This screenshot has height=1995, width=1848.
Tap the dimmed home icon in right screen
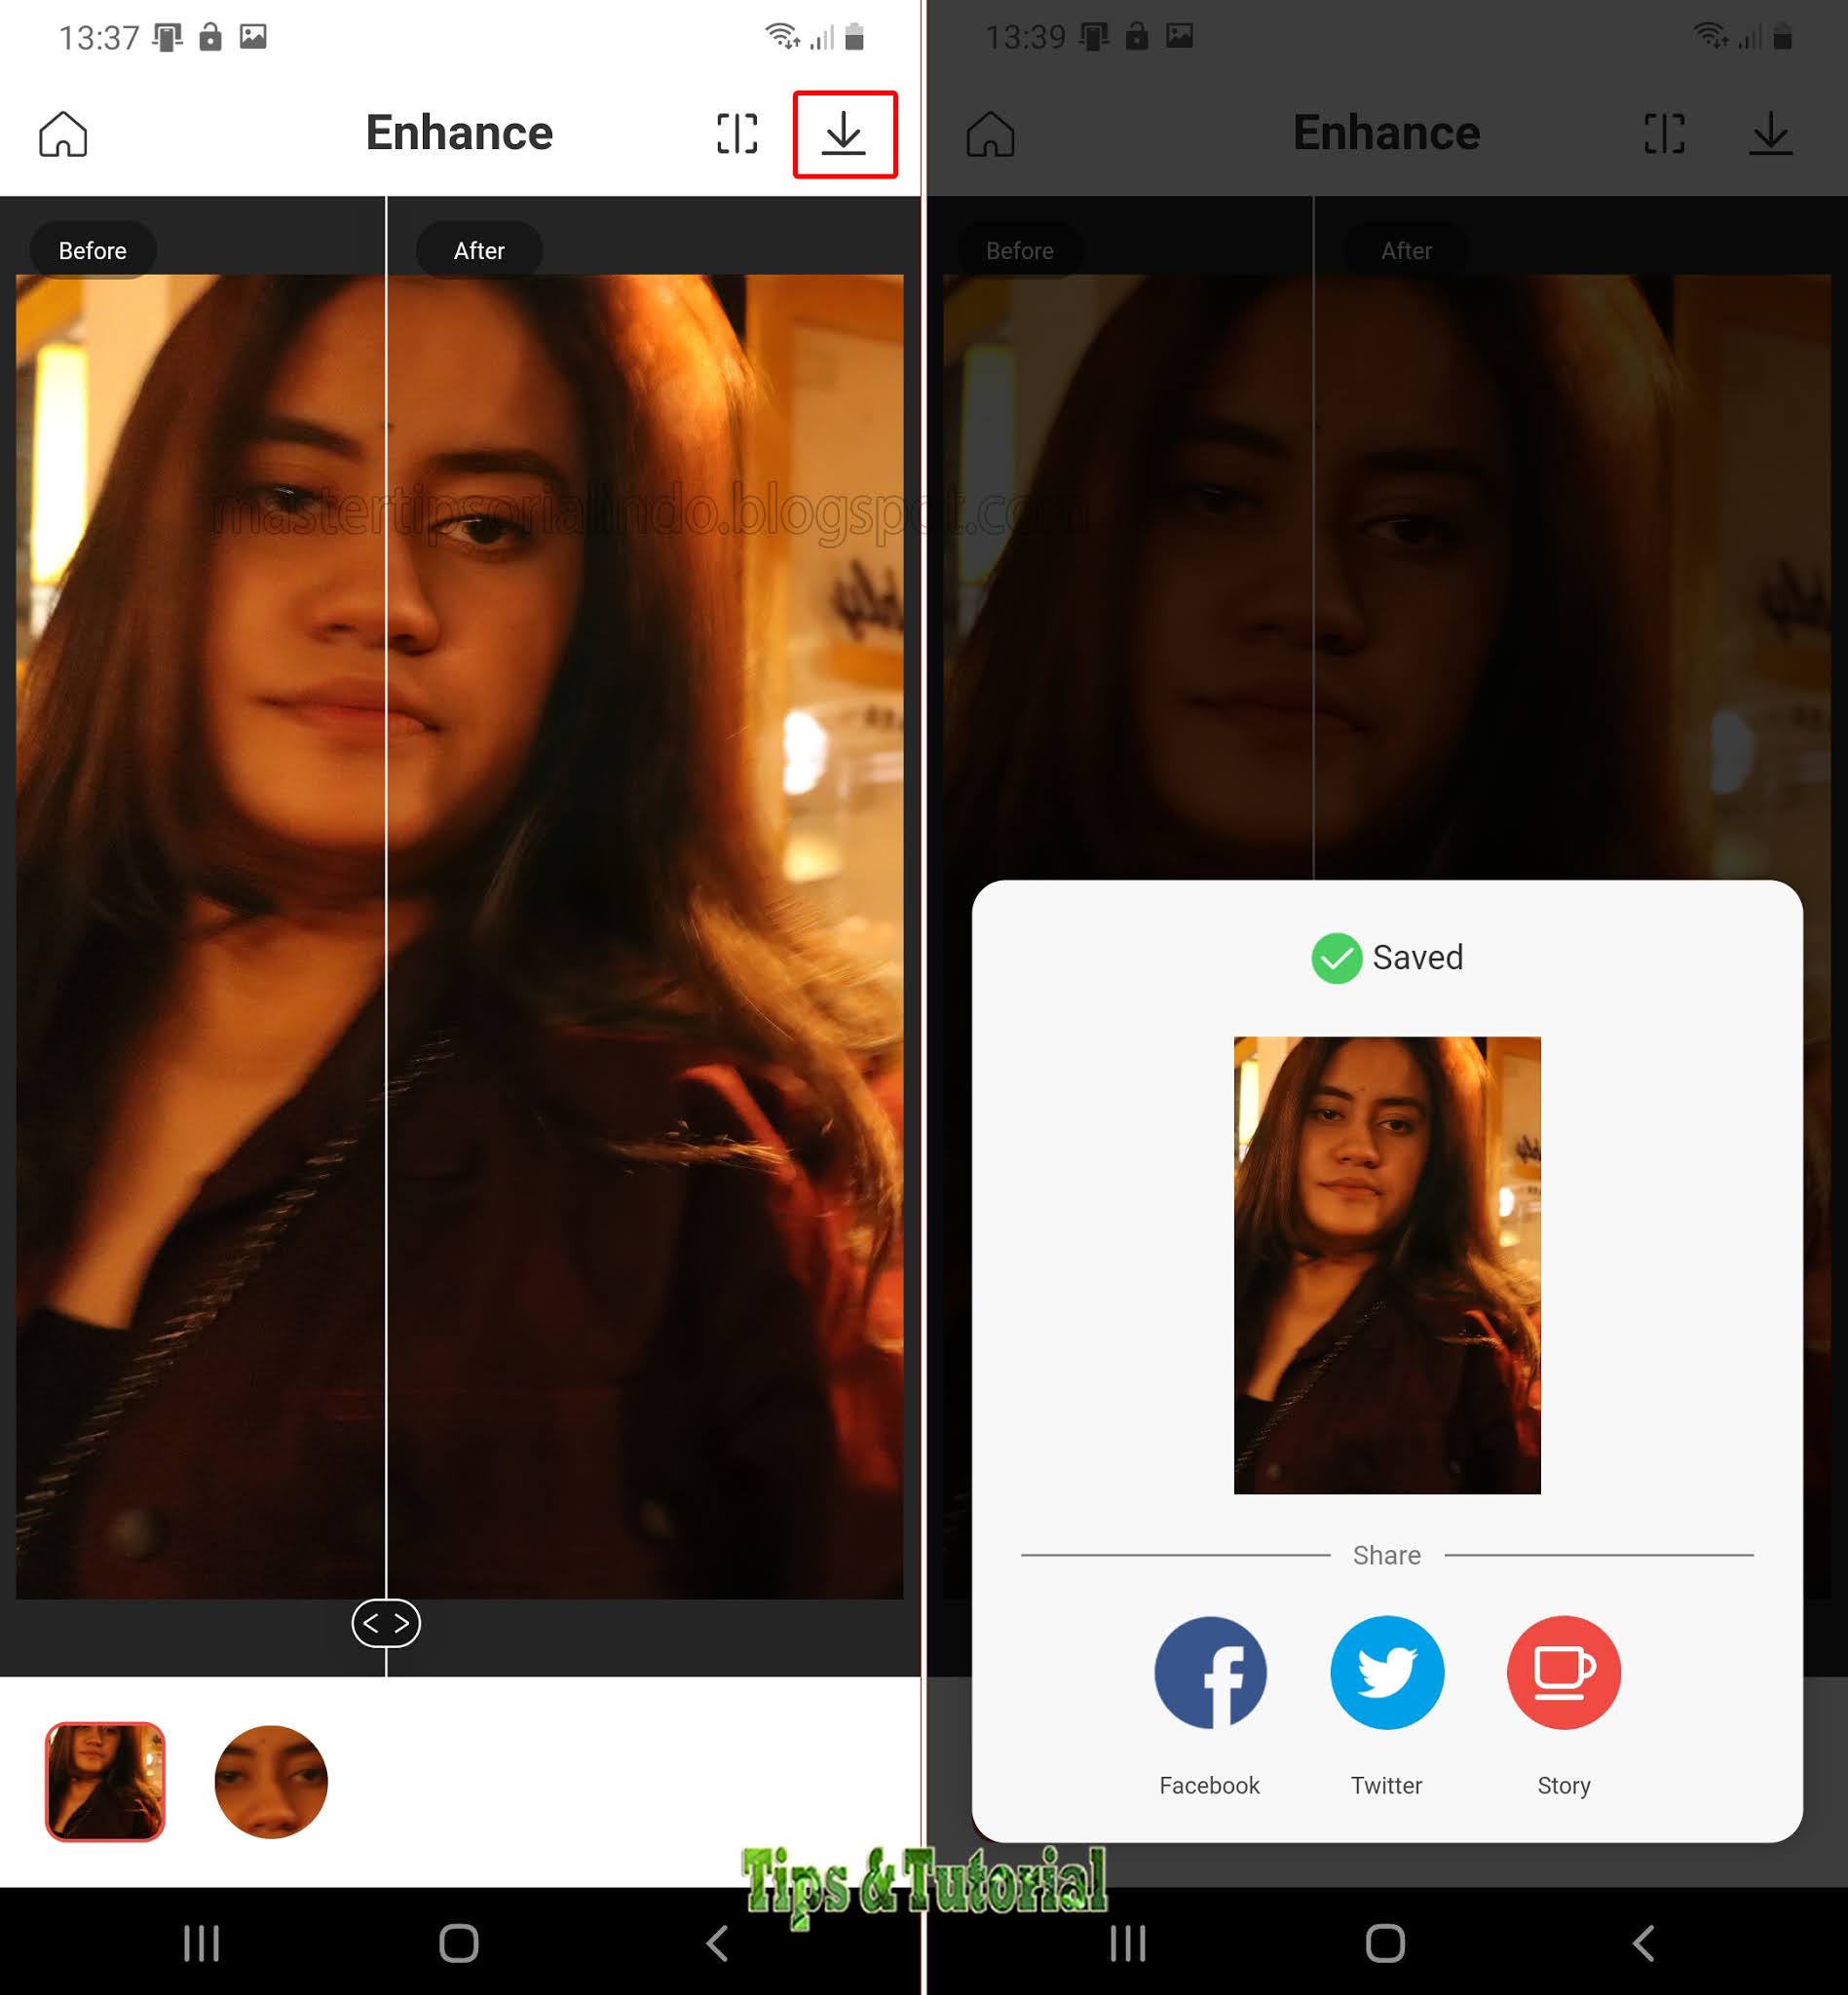(x=990, y=134)
